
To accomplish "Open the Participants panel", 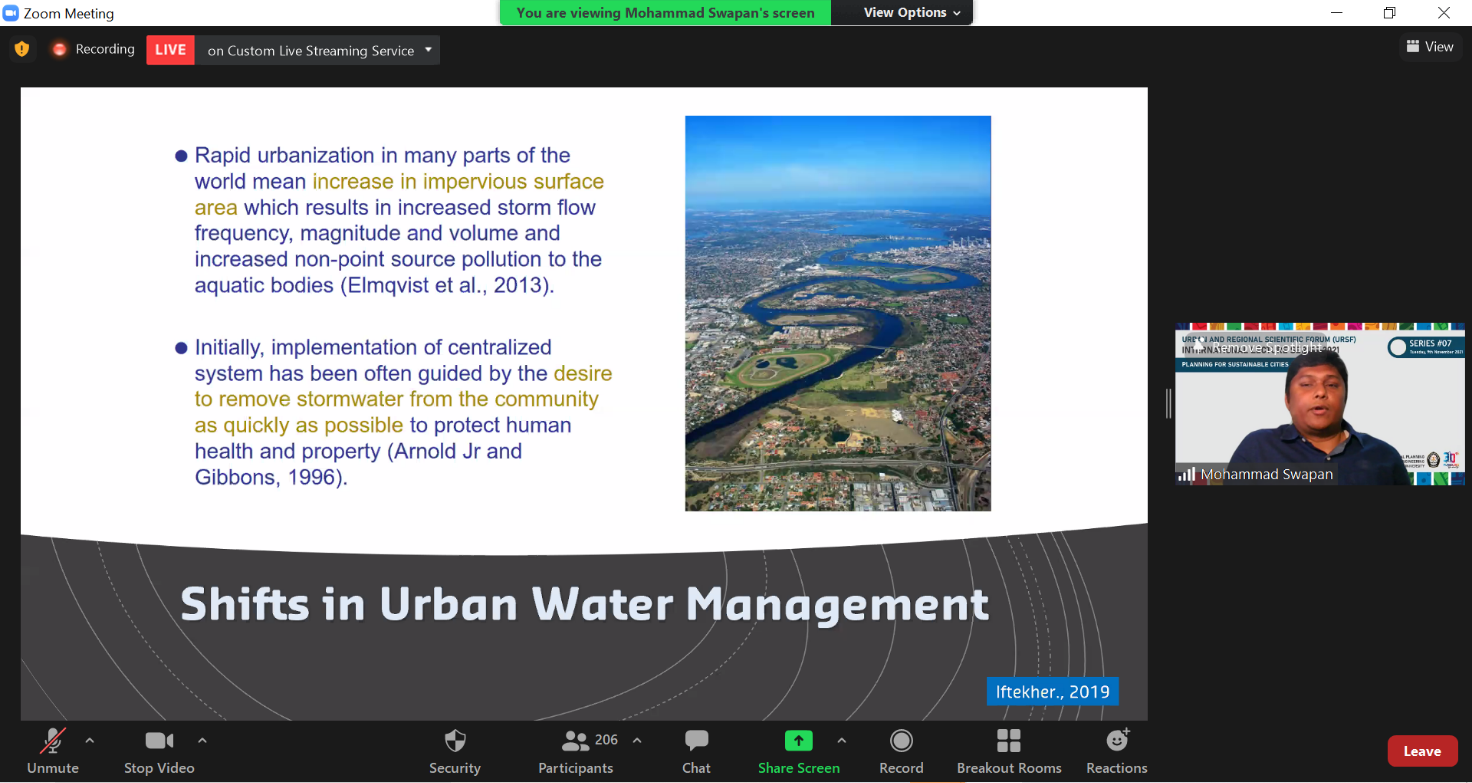I will pos(576,741).
